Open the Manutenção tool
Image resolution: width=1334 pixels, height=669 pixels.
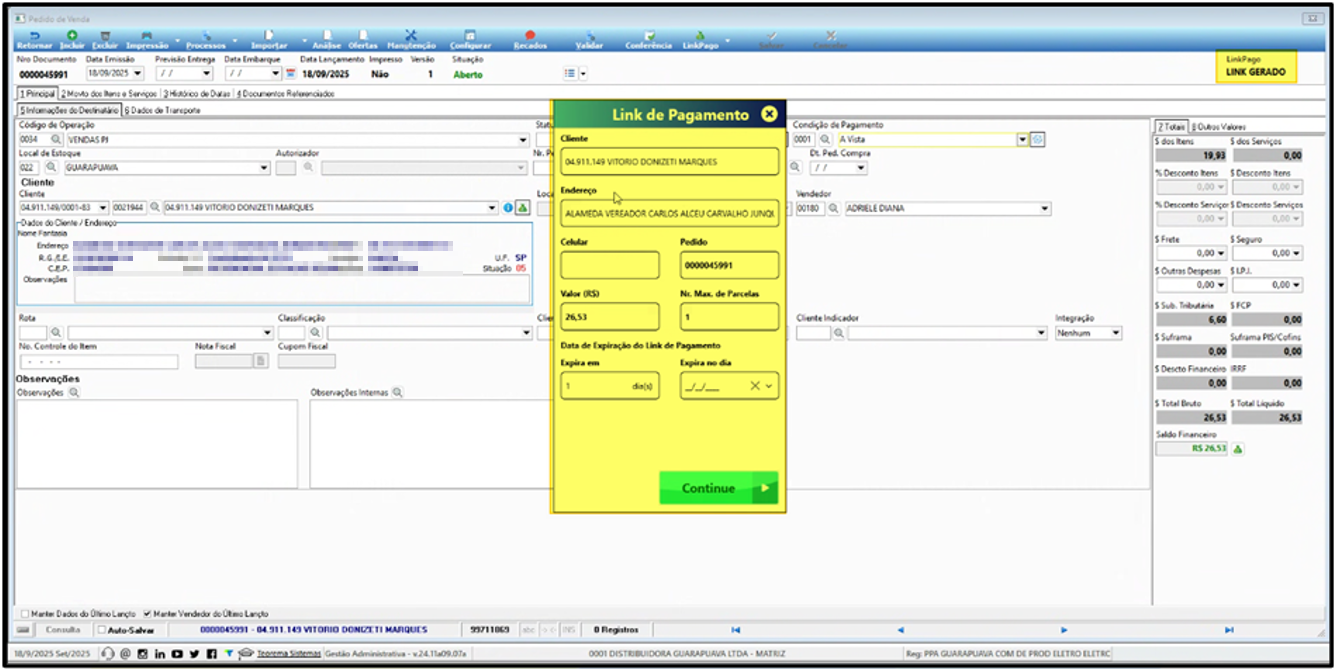(411, 39)
